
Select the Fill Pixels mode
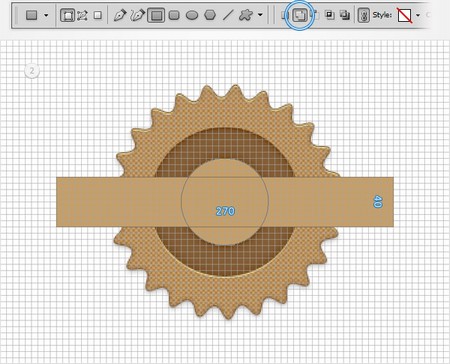tap(98, 15)
